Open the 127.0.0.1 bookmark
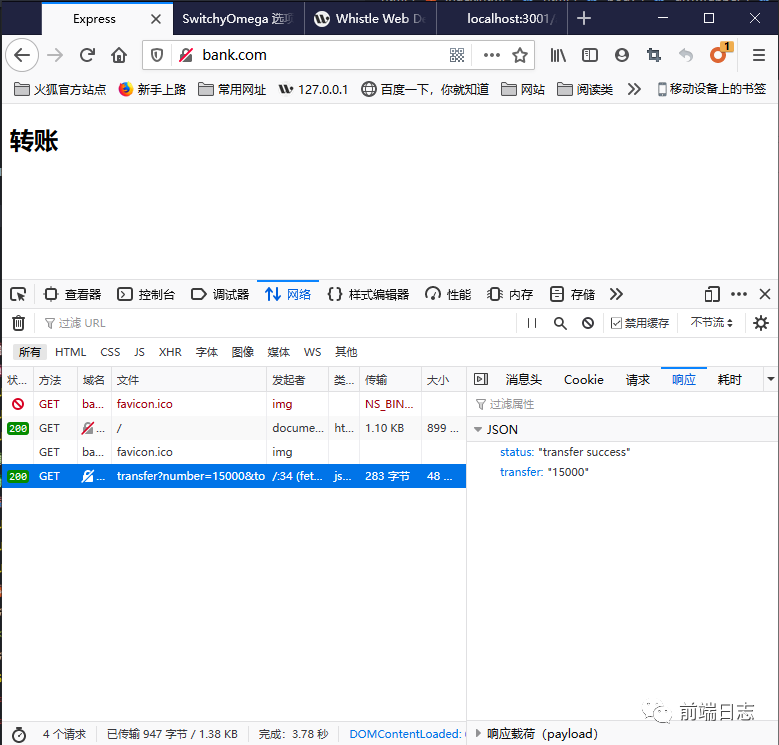 coord(313,89)
